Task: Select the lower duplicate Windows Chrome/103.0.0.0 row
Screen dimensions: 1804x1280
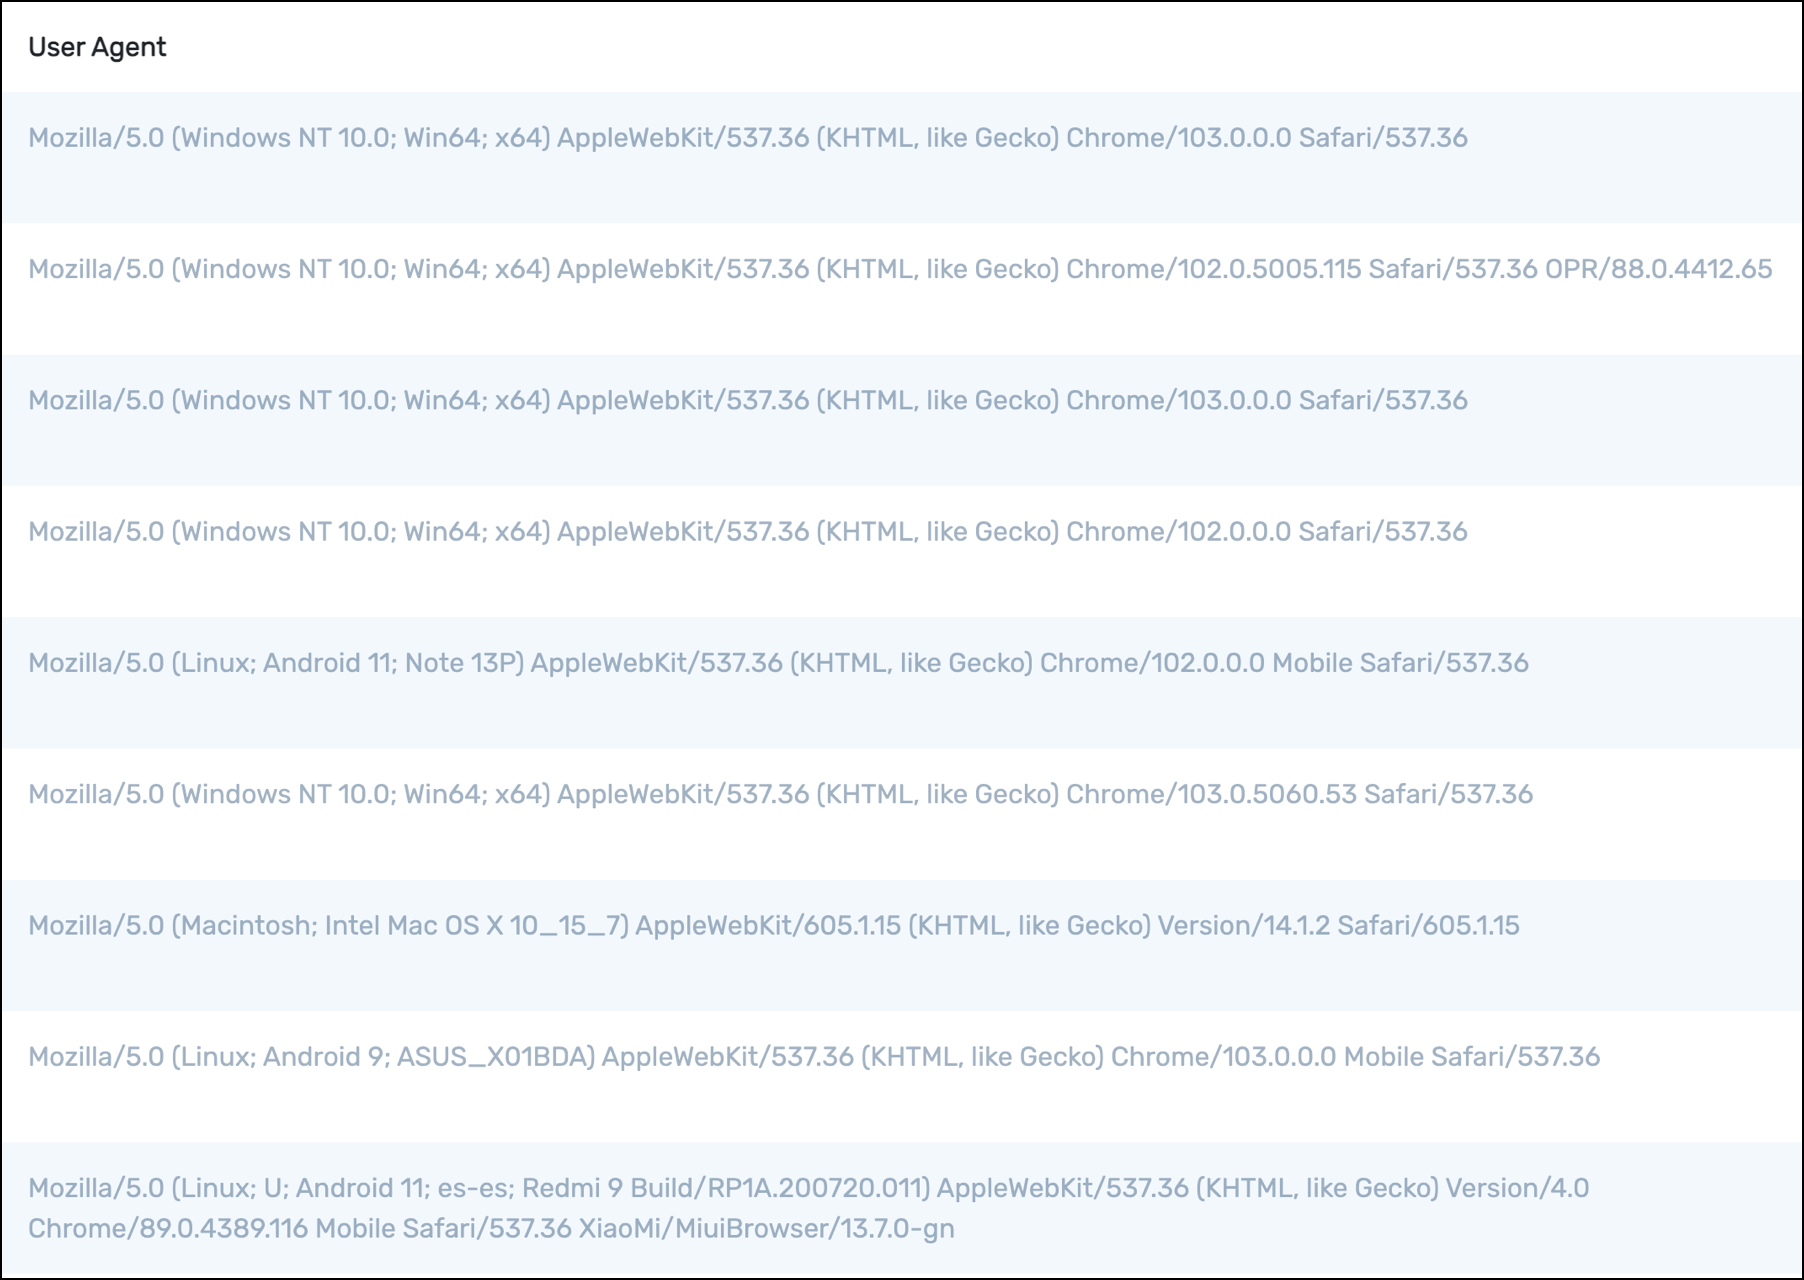Action: [902, 420]
